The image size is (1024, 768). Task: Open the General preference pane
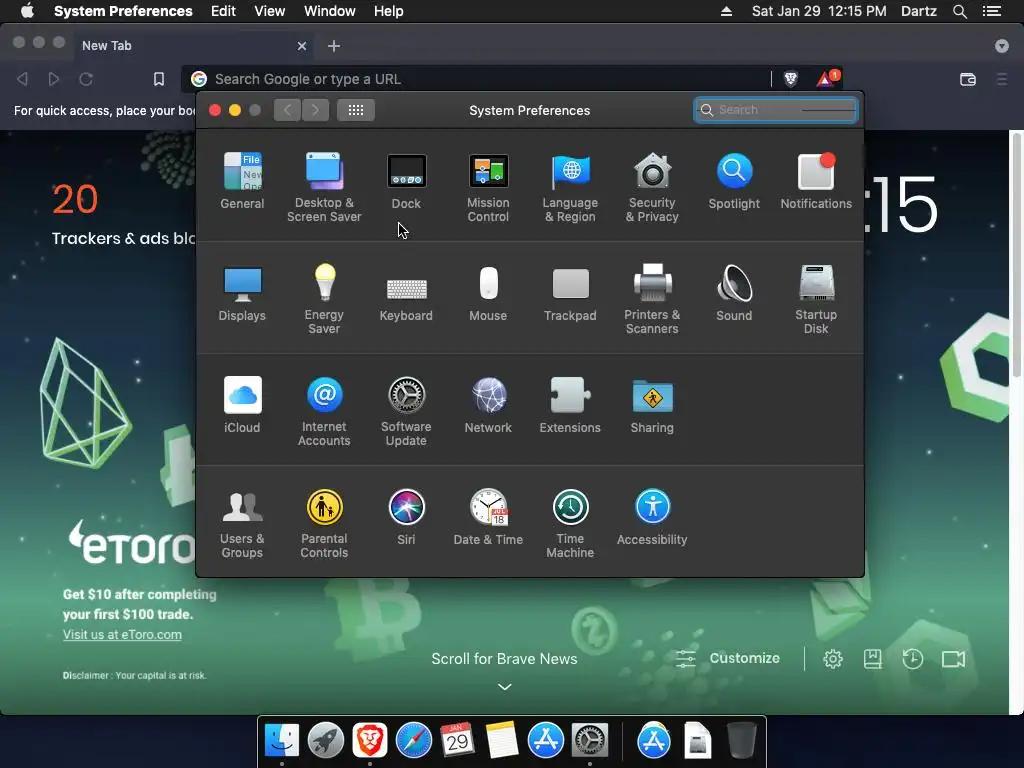click(x=242, y=181)
